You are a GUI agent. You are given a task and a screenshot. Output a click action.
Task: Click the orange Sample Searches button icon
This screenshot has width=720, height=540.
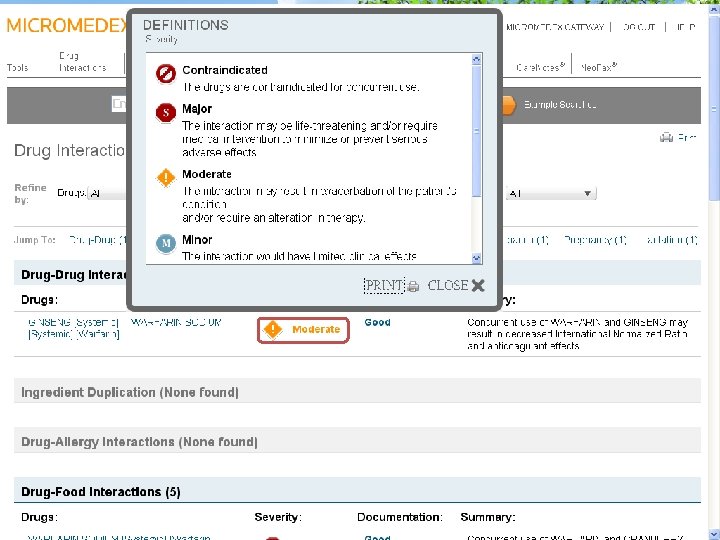coord(508,105)
